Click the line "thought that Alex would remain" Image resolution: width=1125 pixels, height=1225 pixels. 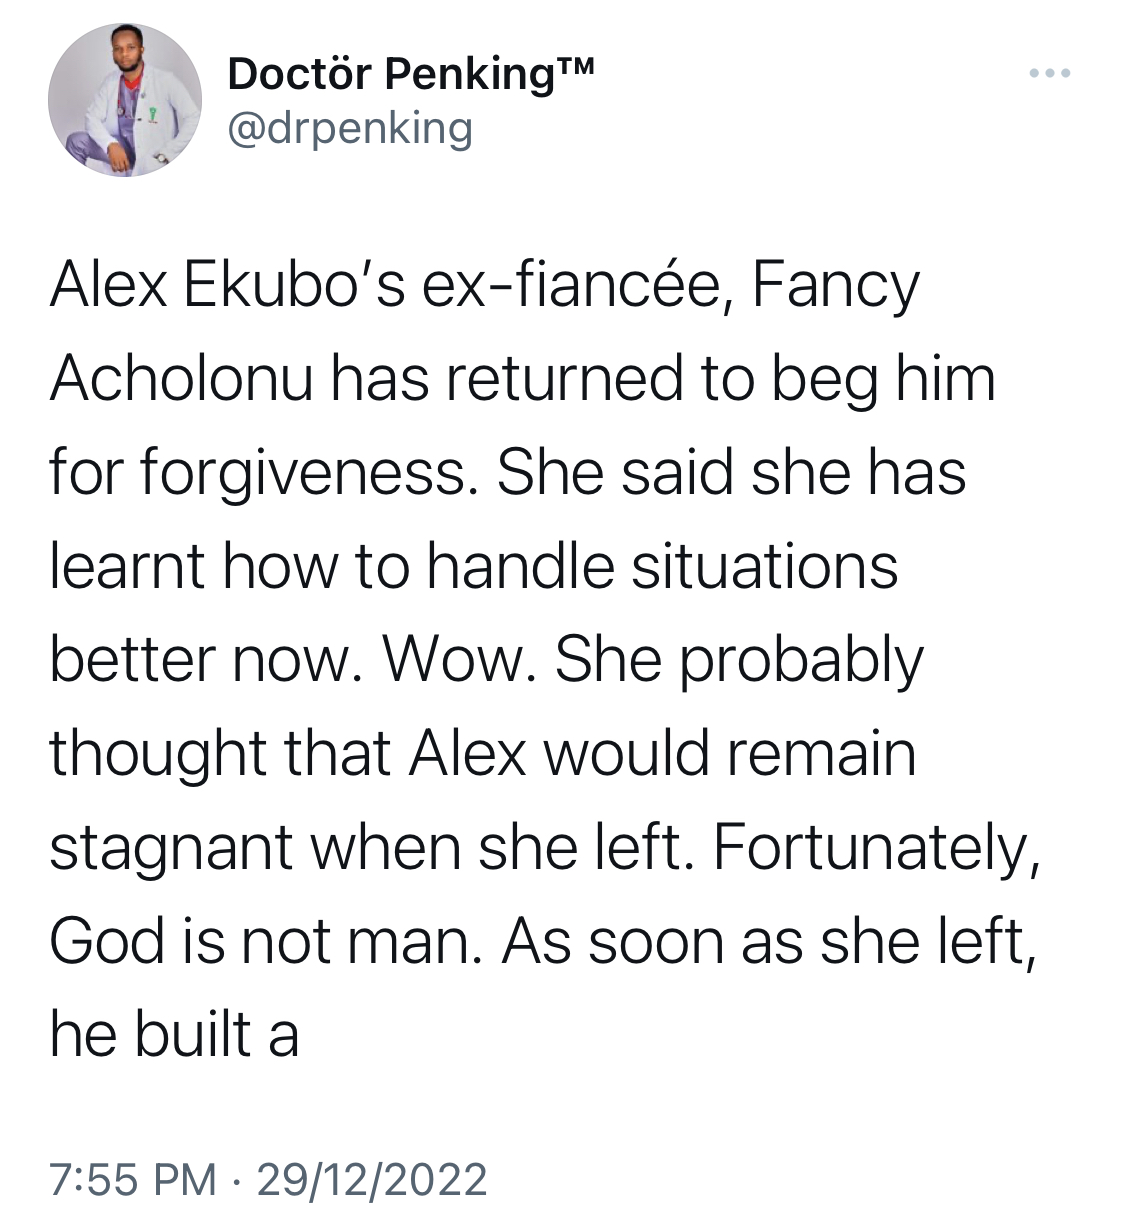click(x=482, y=753)
